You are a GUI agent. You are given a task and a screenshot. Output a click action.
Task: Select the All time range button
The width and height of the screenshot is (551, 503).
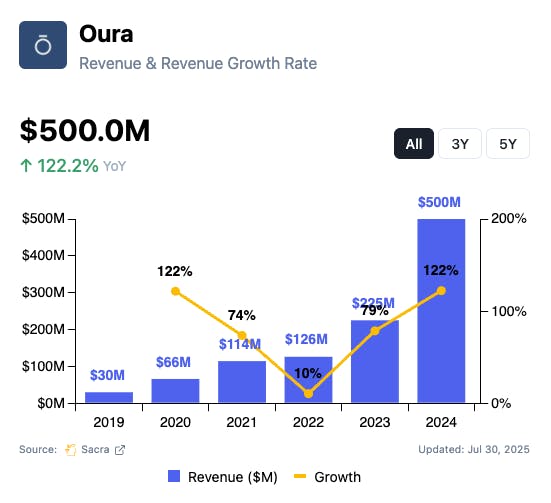coord(414,144)
